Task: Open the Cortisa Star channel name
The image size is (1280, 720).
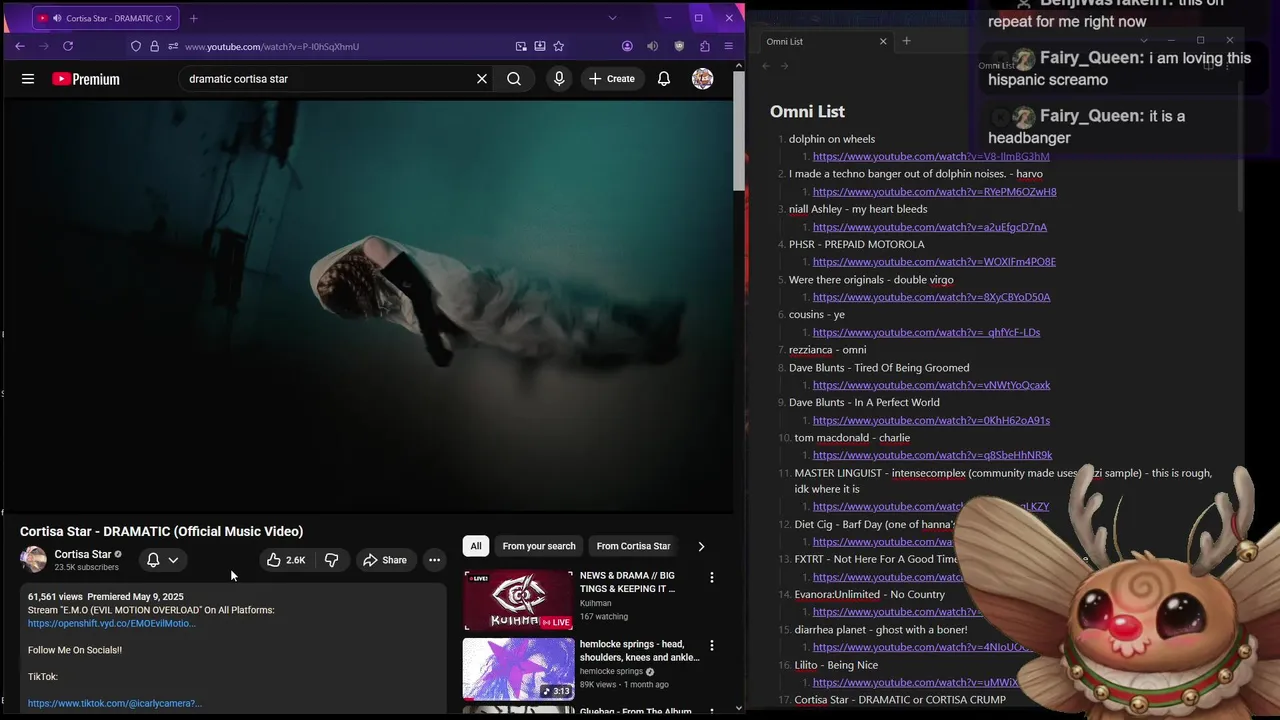Action: (83, 554)
